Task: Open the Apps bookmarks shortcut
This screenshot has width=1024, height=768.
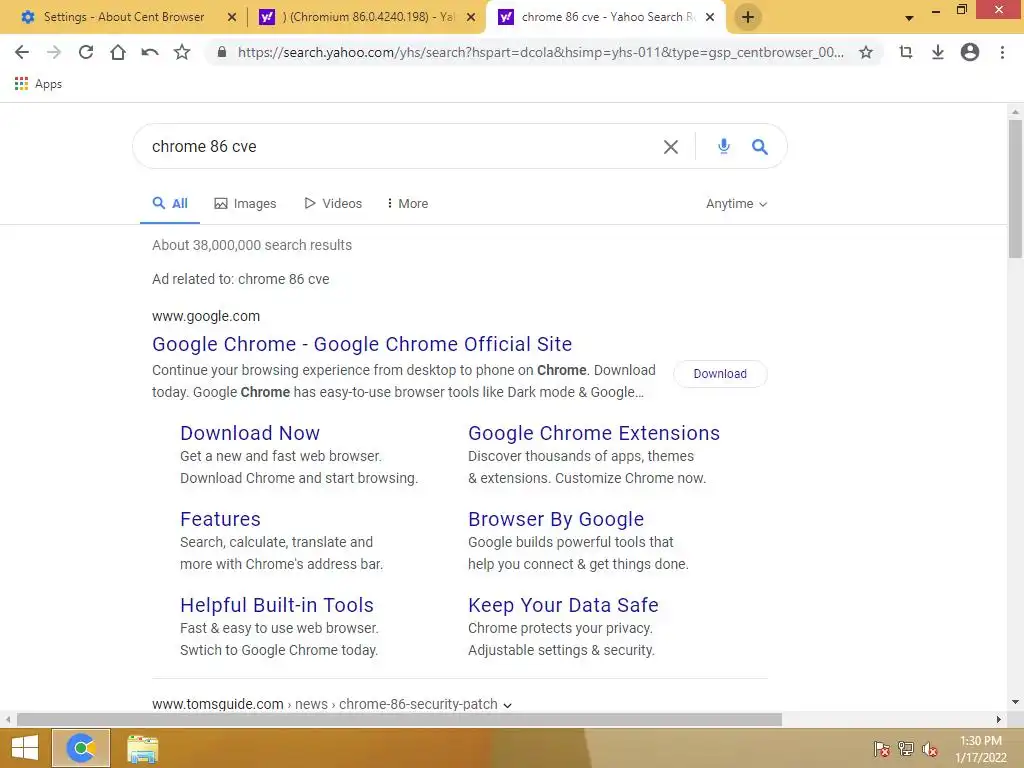Action: 38,84
